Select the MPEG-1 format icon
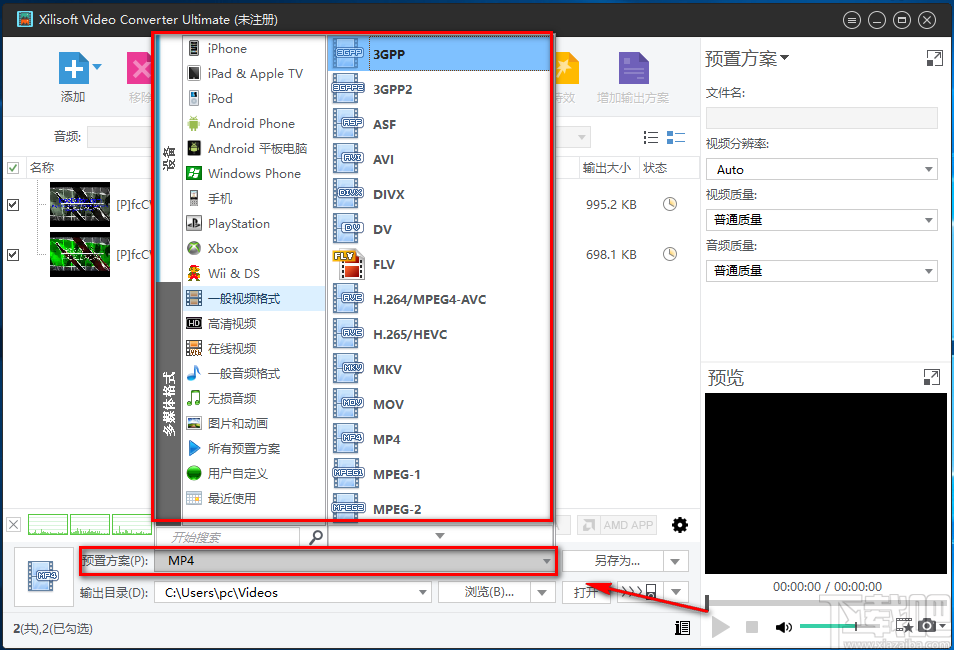Image resolution: width=954 pixels, height=650 pixels. coord(348,475)
